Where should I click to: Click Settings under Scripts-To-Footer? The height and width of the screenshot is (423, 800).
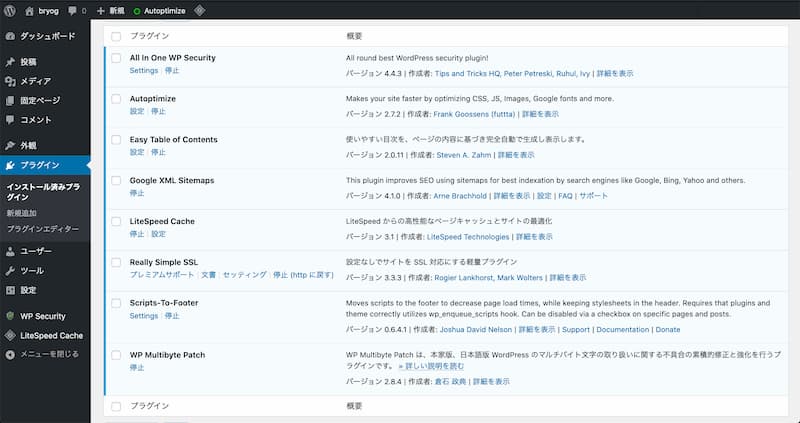(144, 316)
